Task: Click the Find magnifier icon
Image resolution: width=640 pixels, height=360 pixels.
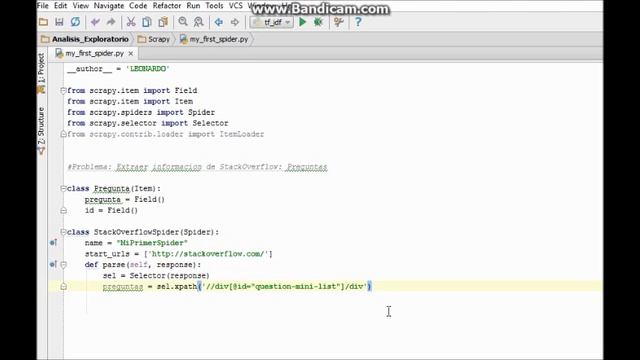Action: pos(183,22)
